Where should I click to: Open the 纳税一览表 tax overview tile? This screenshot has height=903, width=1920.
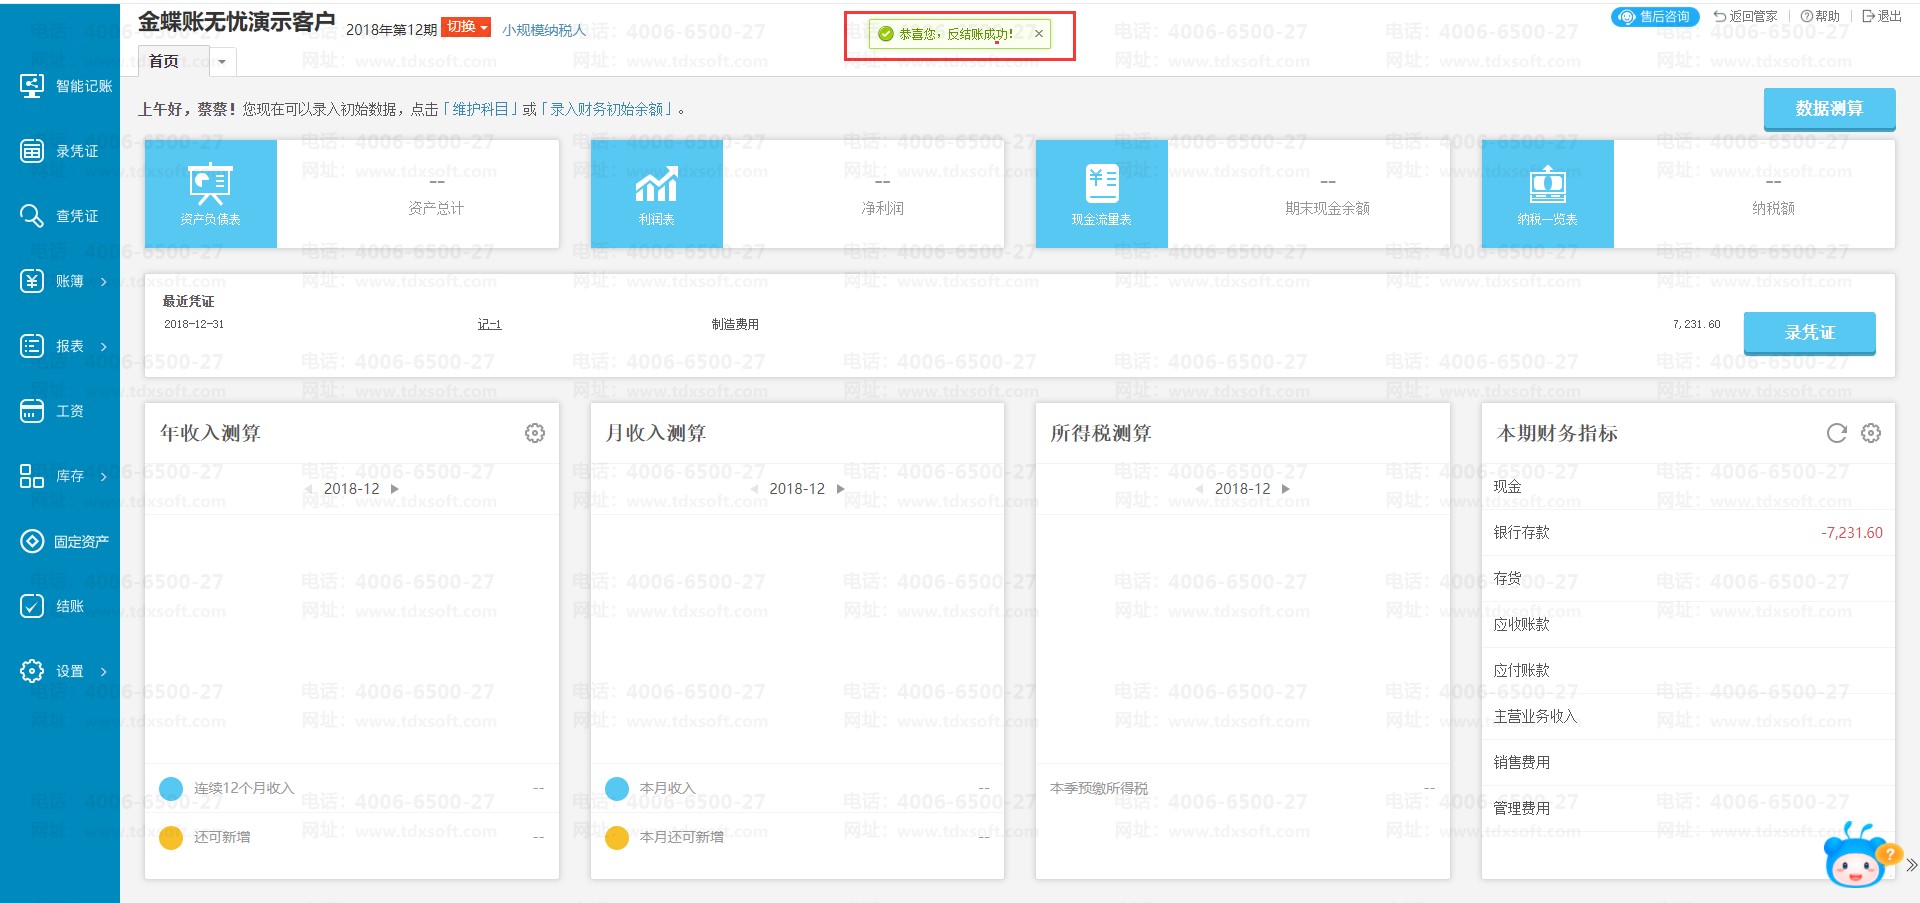[1547, 194]
